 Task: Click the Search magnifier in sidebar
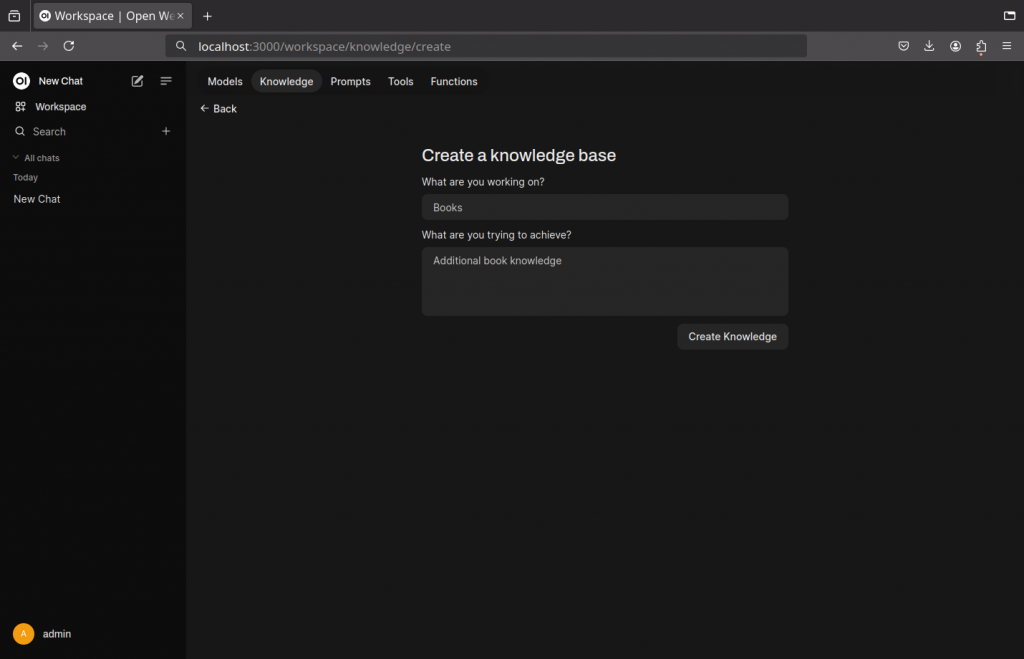(x=20, y=131)
